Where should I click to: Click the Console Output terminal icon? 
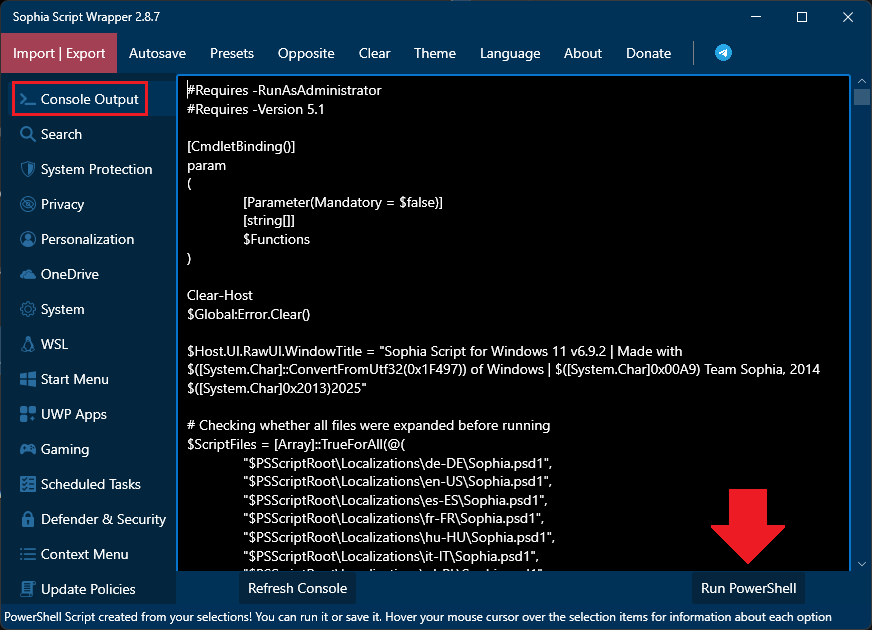[28, 99]
